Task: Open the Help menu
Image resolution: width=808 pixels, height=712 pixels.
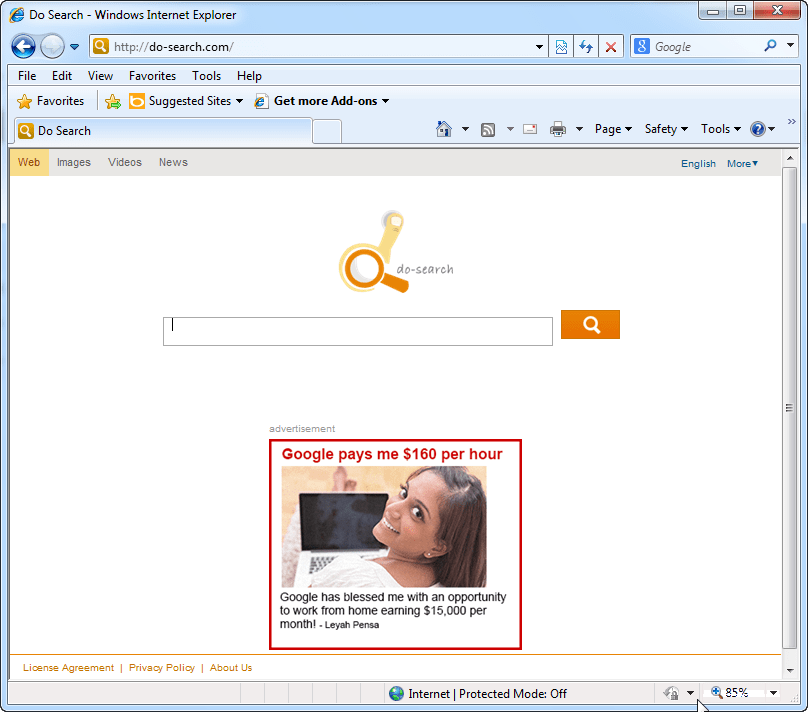Action: click(x=249, y=76)
